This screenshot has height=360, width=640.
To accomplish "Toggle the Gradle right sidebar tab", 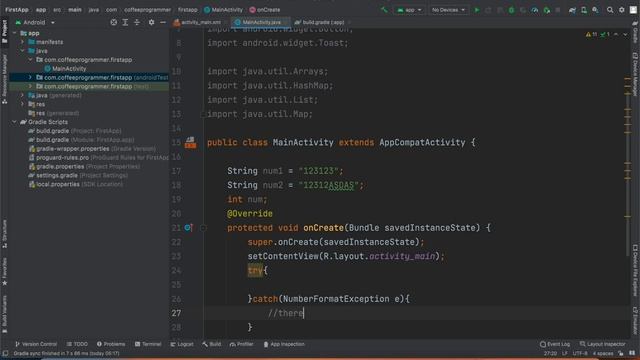I will pos(636,32).
